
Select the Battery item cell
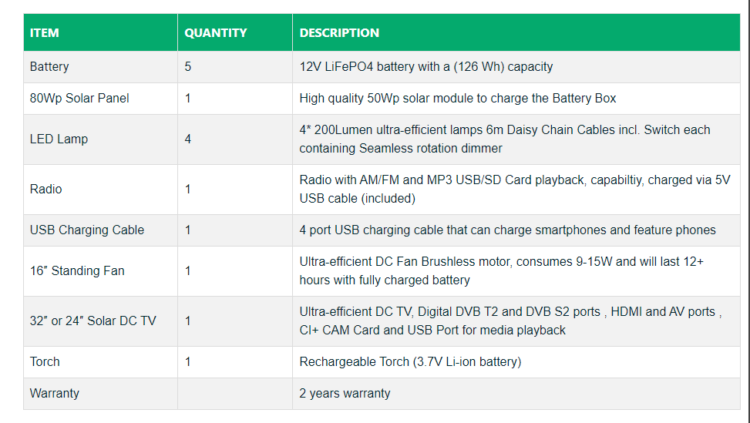(x=50, y=67)
